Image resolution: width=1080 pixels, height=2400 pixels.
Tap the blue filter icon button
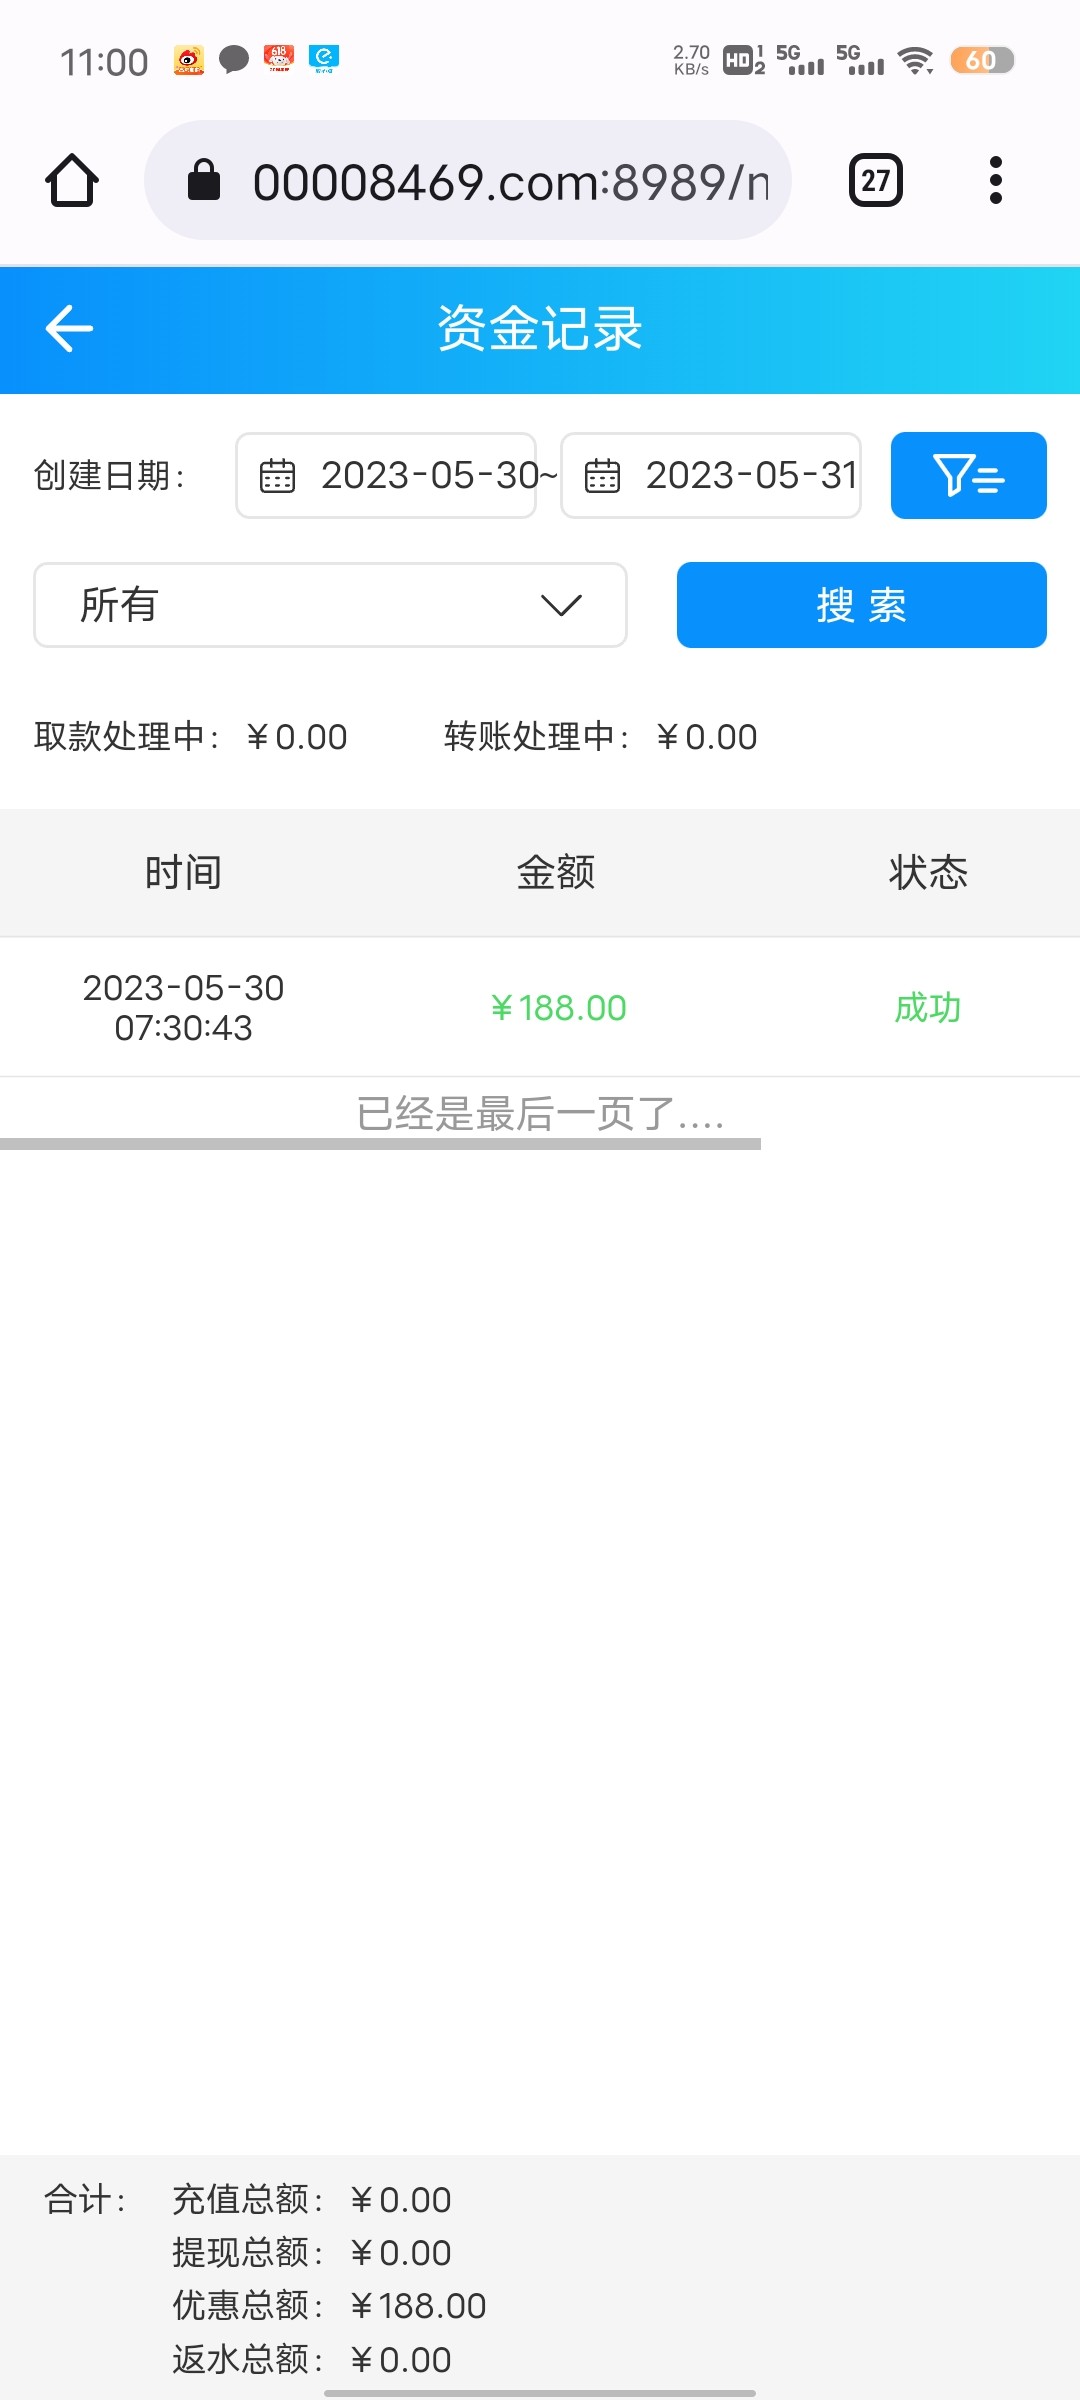pyautogui.click(x=968, y=475)
